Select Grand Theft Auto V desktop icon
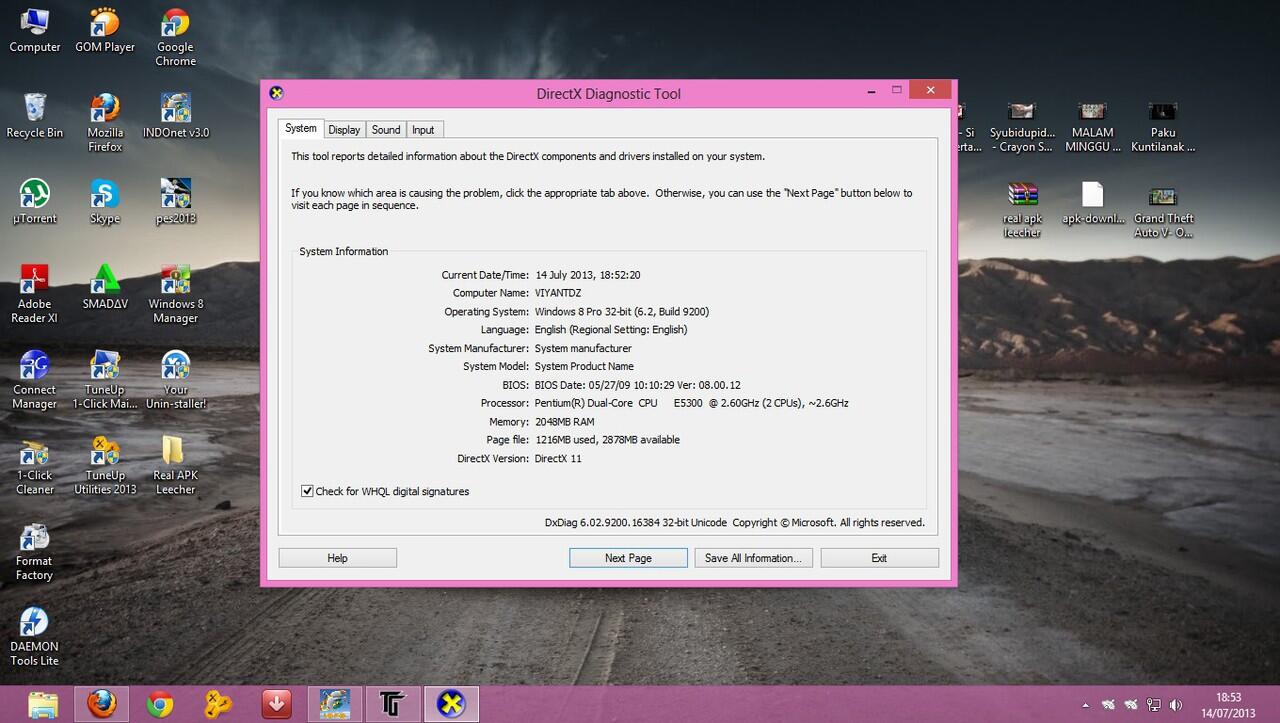This screenshot has height=723, width=1280. [x=1162, y=210]
